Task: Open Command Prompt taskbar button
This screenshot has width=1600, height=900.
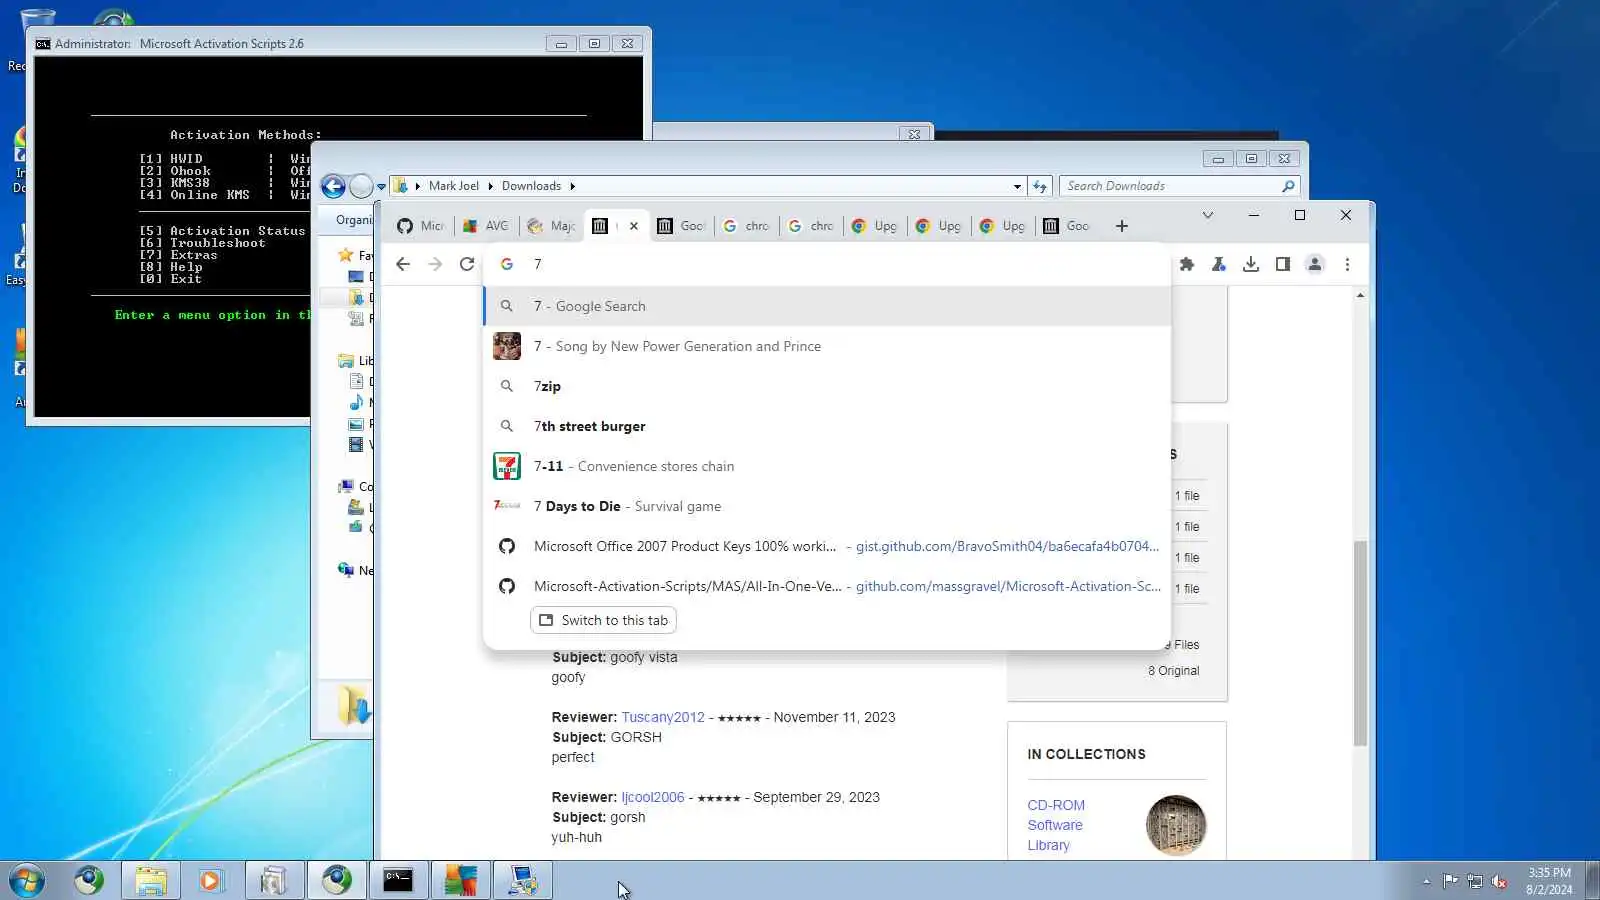Action: 399,880
